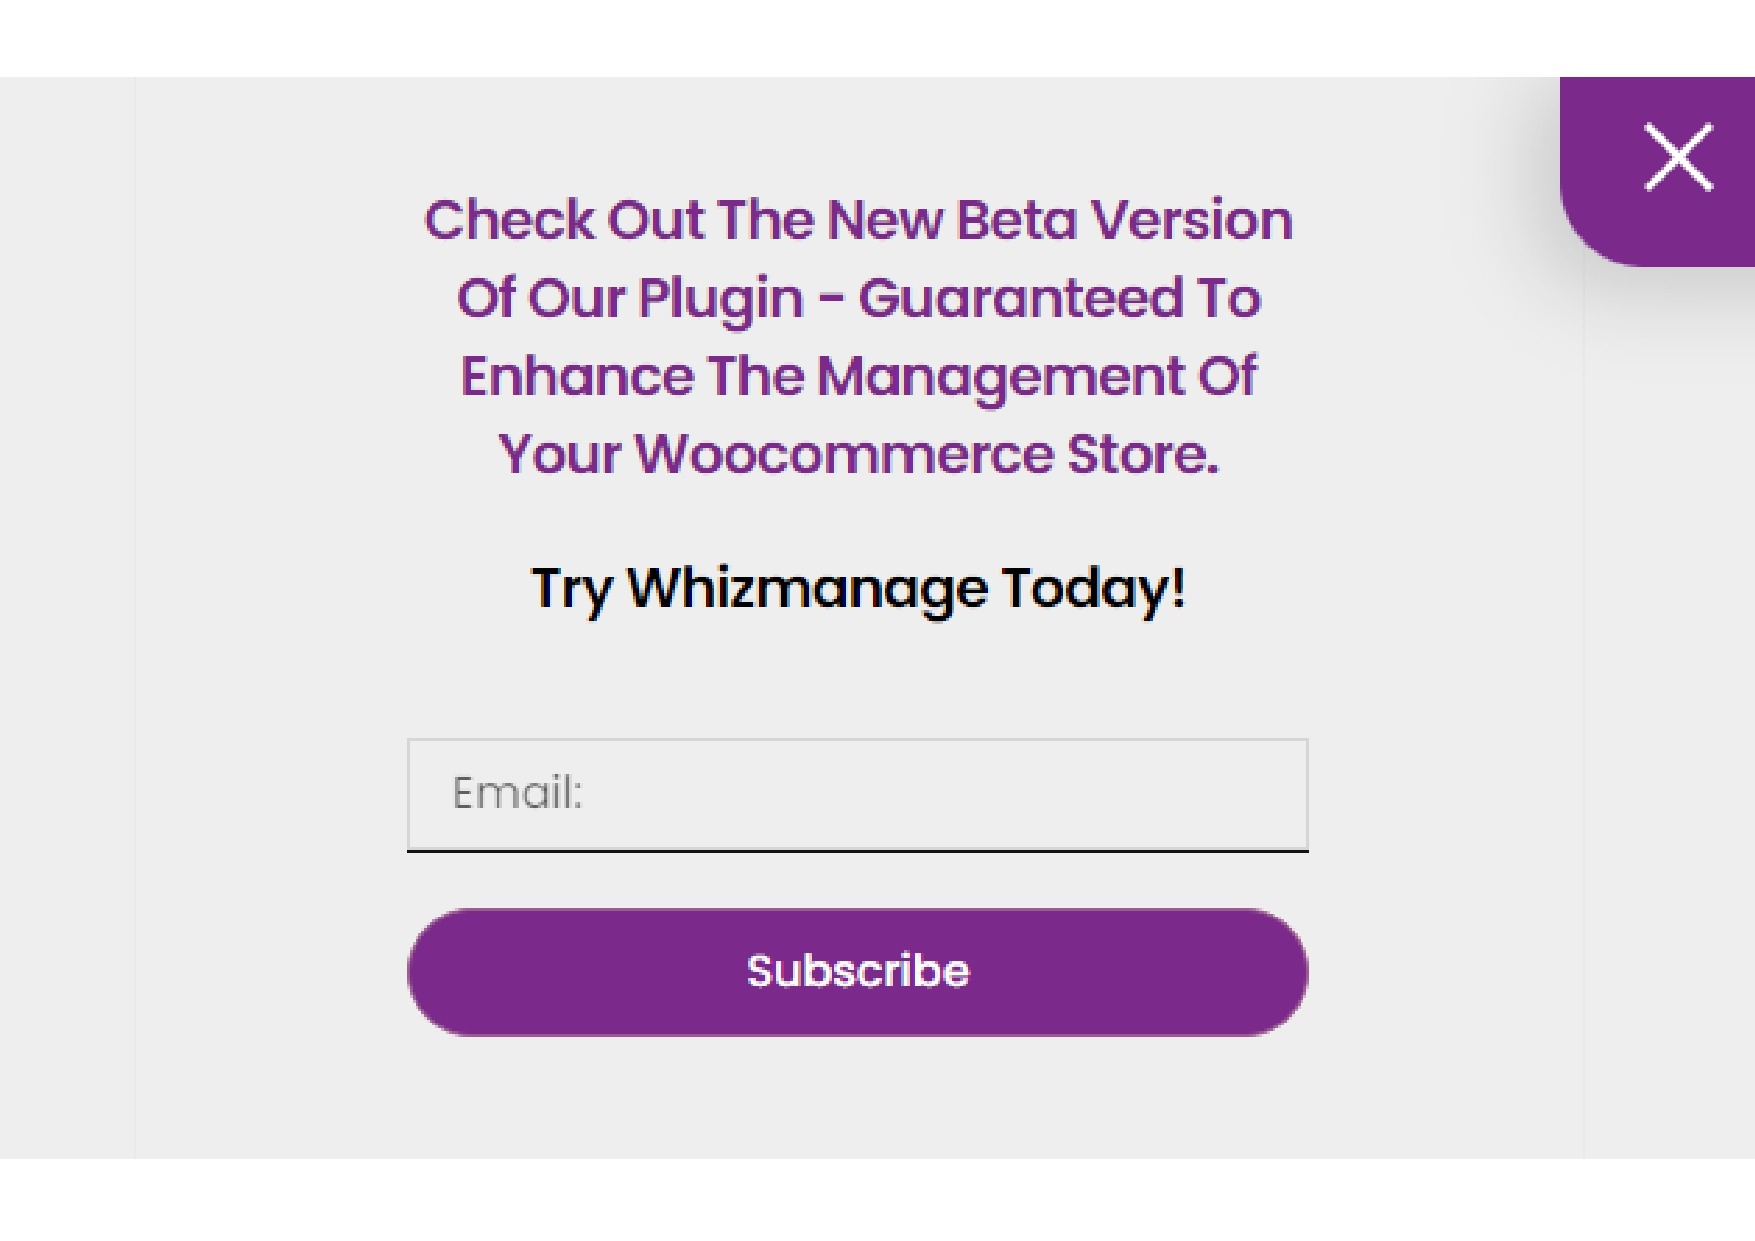1755x1241 pixels.
Task: Click the word "Enhance" in the headline
Action: tap(577, 376)
